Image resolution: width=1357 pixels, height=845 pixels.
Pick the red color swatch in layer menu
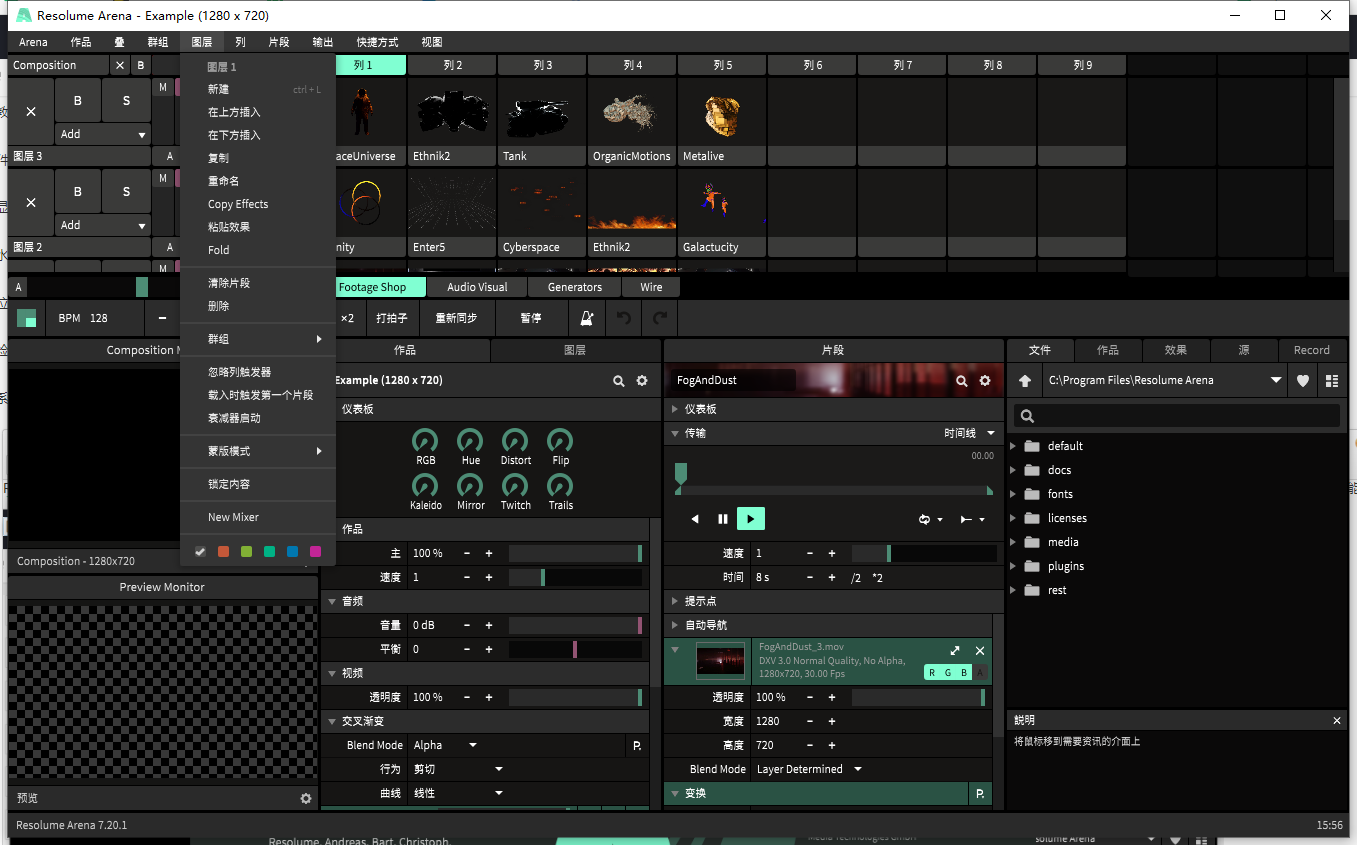[224, 551]
